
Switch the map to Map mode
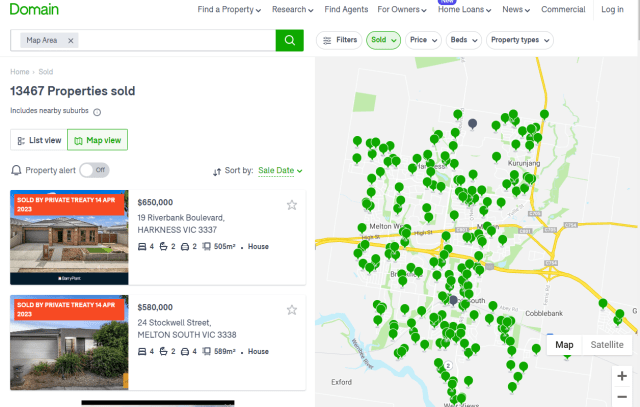click(564, 345)
